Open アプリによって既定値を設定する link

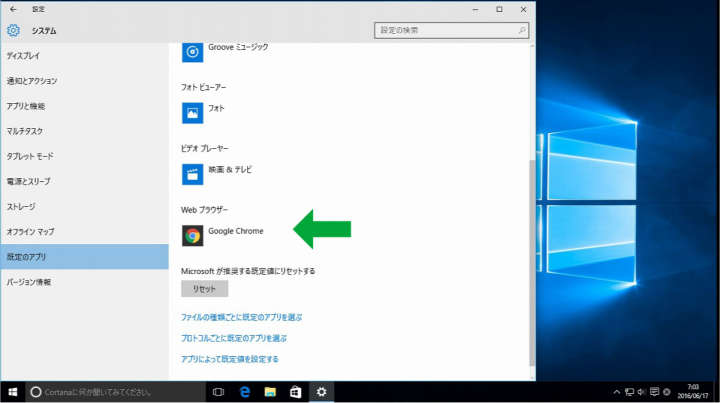230,359
